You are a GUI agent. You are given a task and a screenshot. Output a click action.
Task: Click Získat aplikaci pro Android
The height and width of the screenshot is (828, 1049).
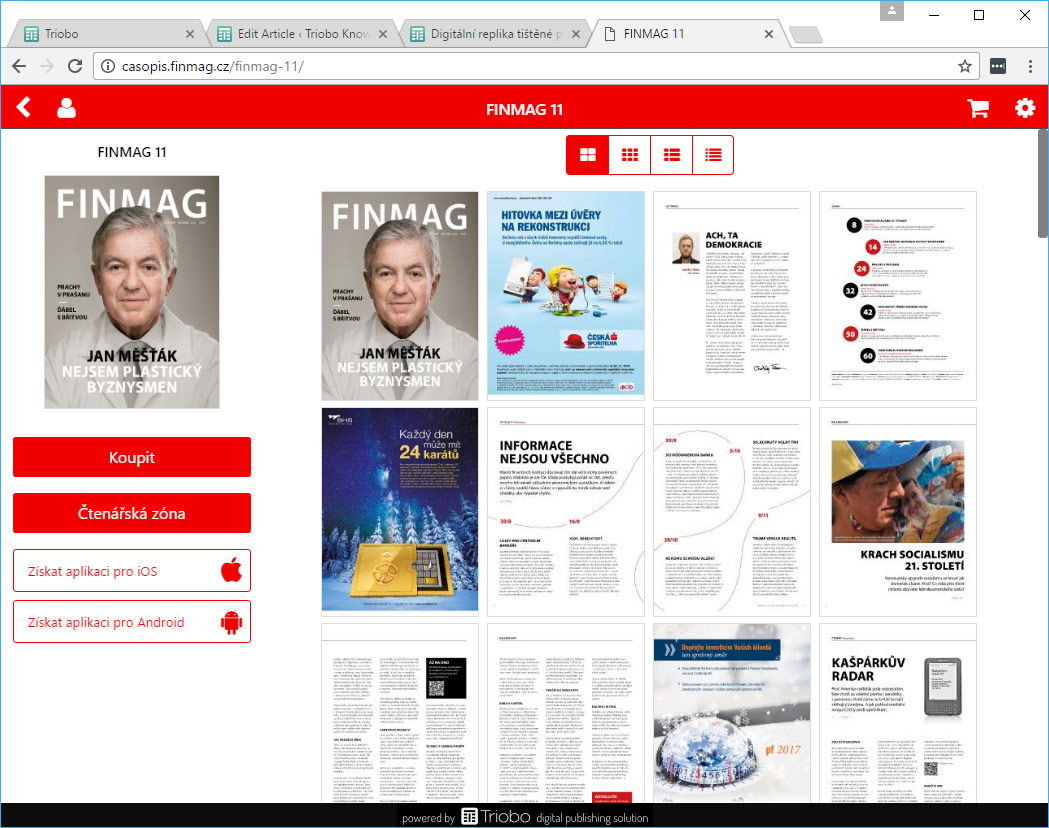tap(132, 622)
